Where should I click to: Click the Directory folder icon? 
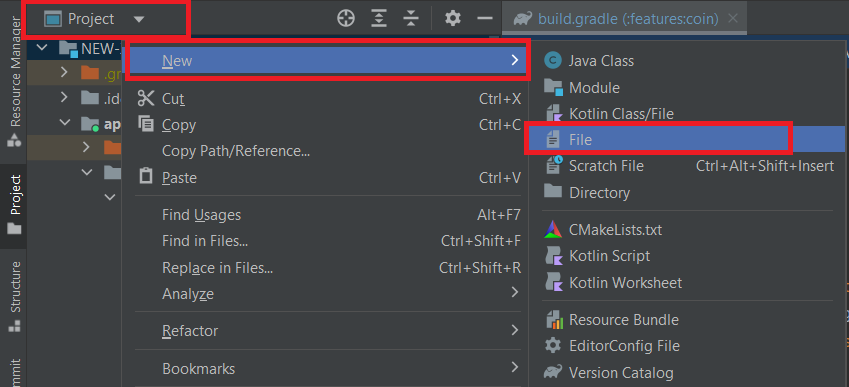coord(553,191)
